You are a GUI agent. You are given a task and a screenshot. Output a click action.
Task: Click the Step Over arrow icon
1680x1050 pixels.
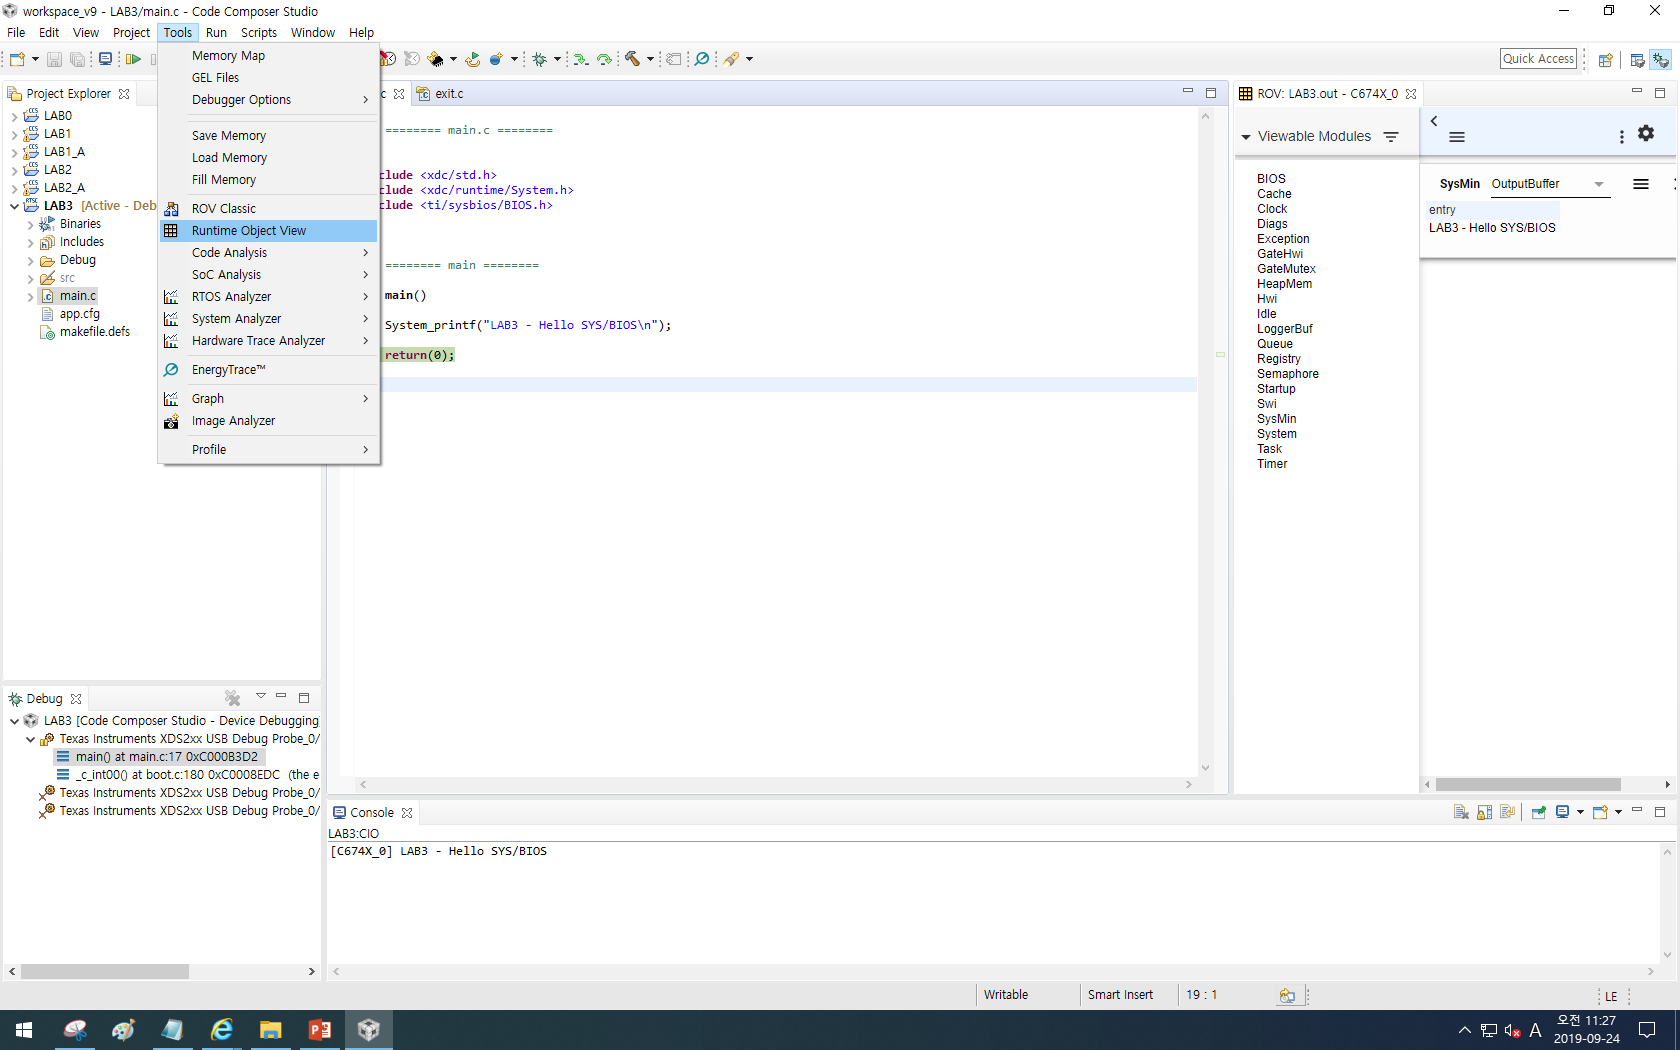pyautogui.click(x=604, y=59)
